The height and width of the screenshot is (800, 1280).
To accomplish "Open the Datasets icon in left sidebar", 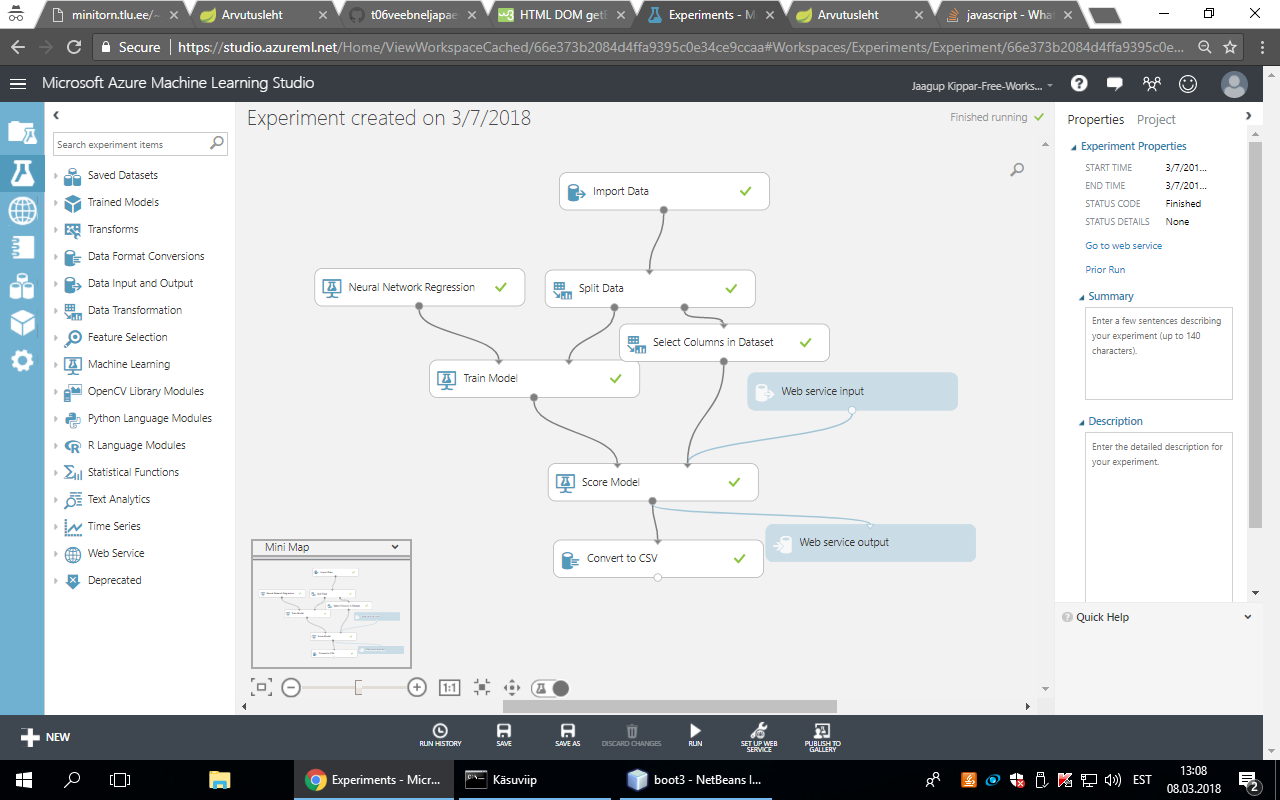I will tap(22, 286).
